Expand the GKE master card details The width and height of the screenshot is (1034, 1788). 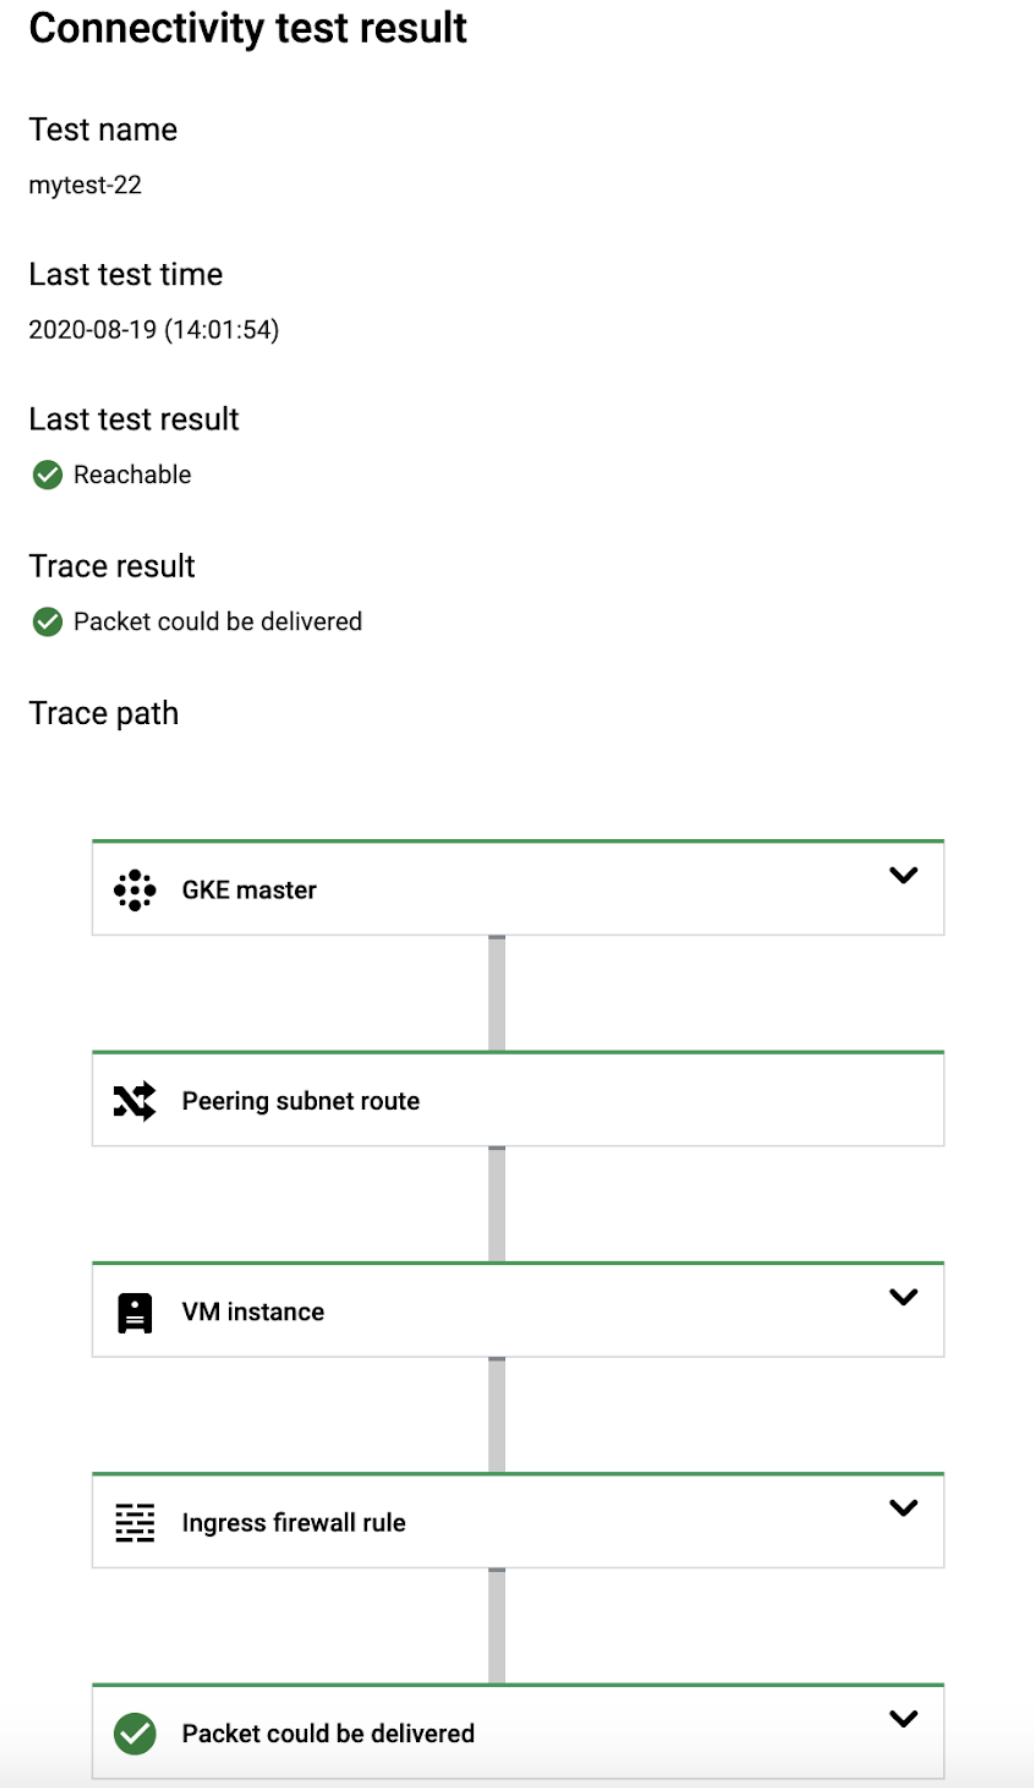[903, 876]
